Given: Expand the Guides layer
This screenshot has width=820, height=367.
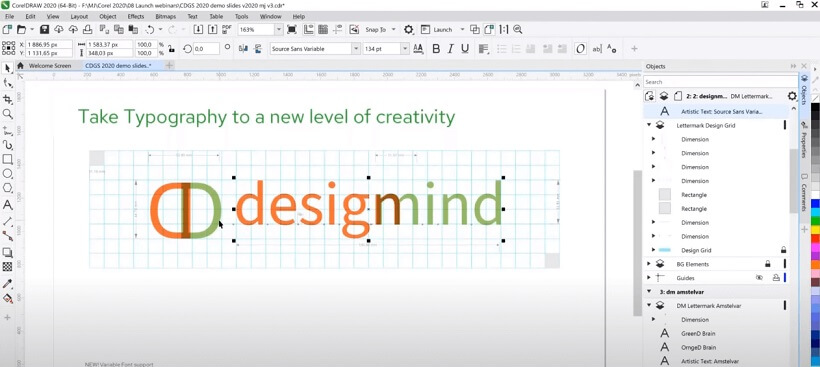Looking at the screenshot, I should [x=649, y=278].
